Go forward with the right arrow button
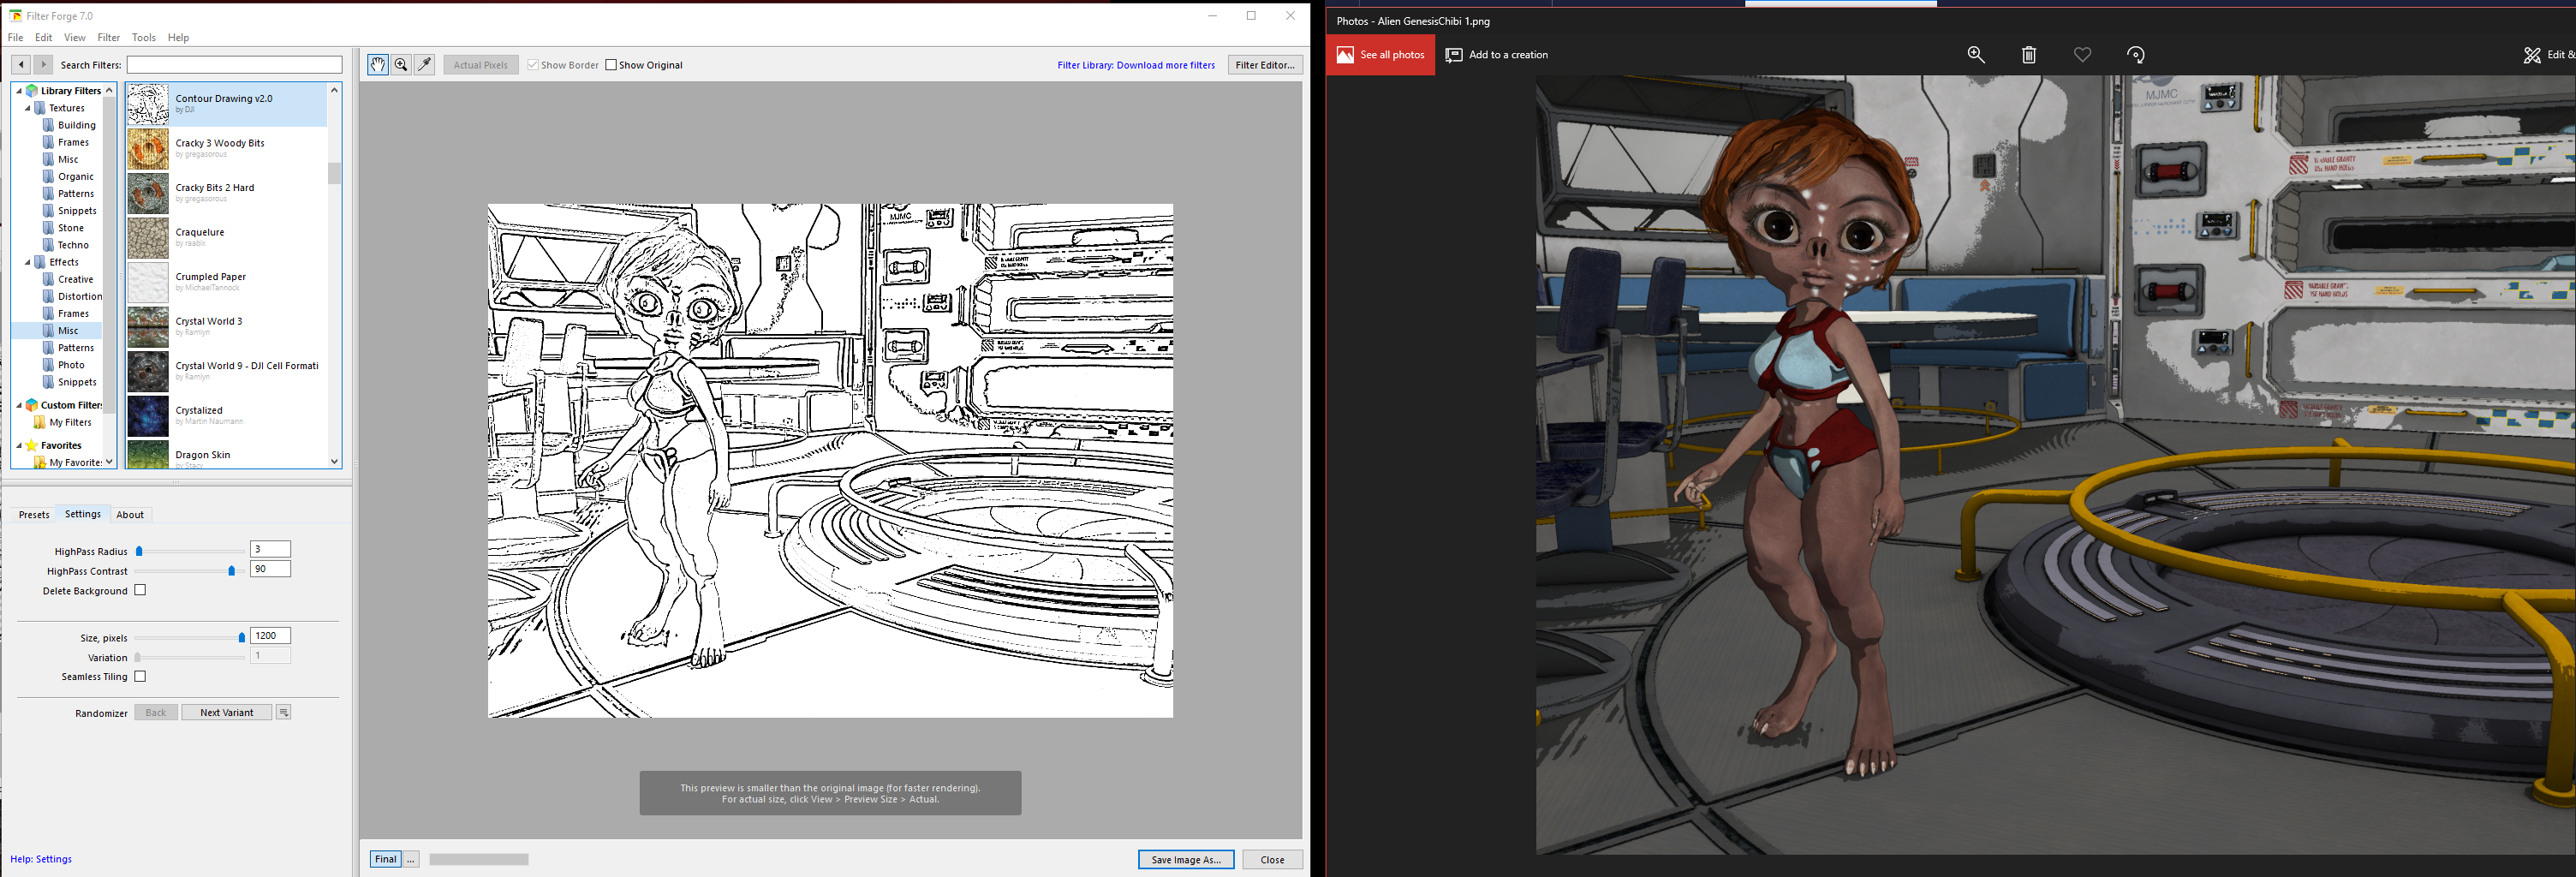 click(43, 65)
